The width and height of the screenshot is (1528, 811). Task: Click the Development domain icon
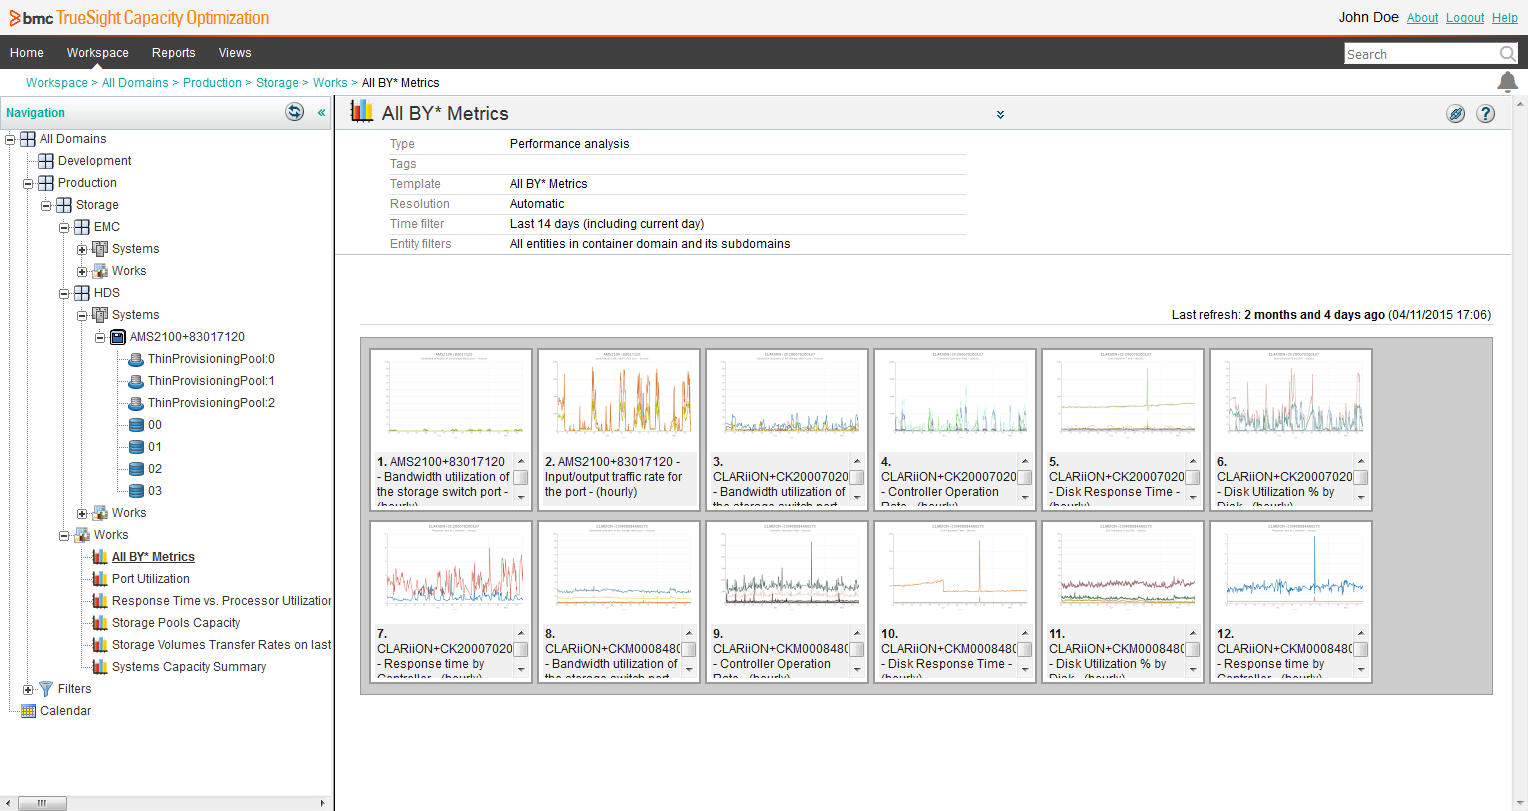point(46,161)
